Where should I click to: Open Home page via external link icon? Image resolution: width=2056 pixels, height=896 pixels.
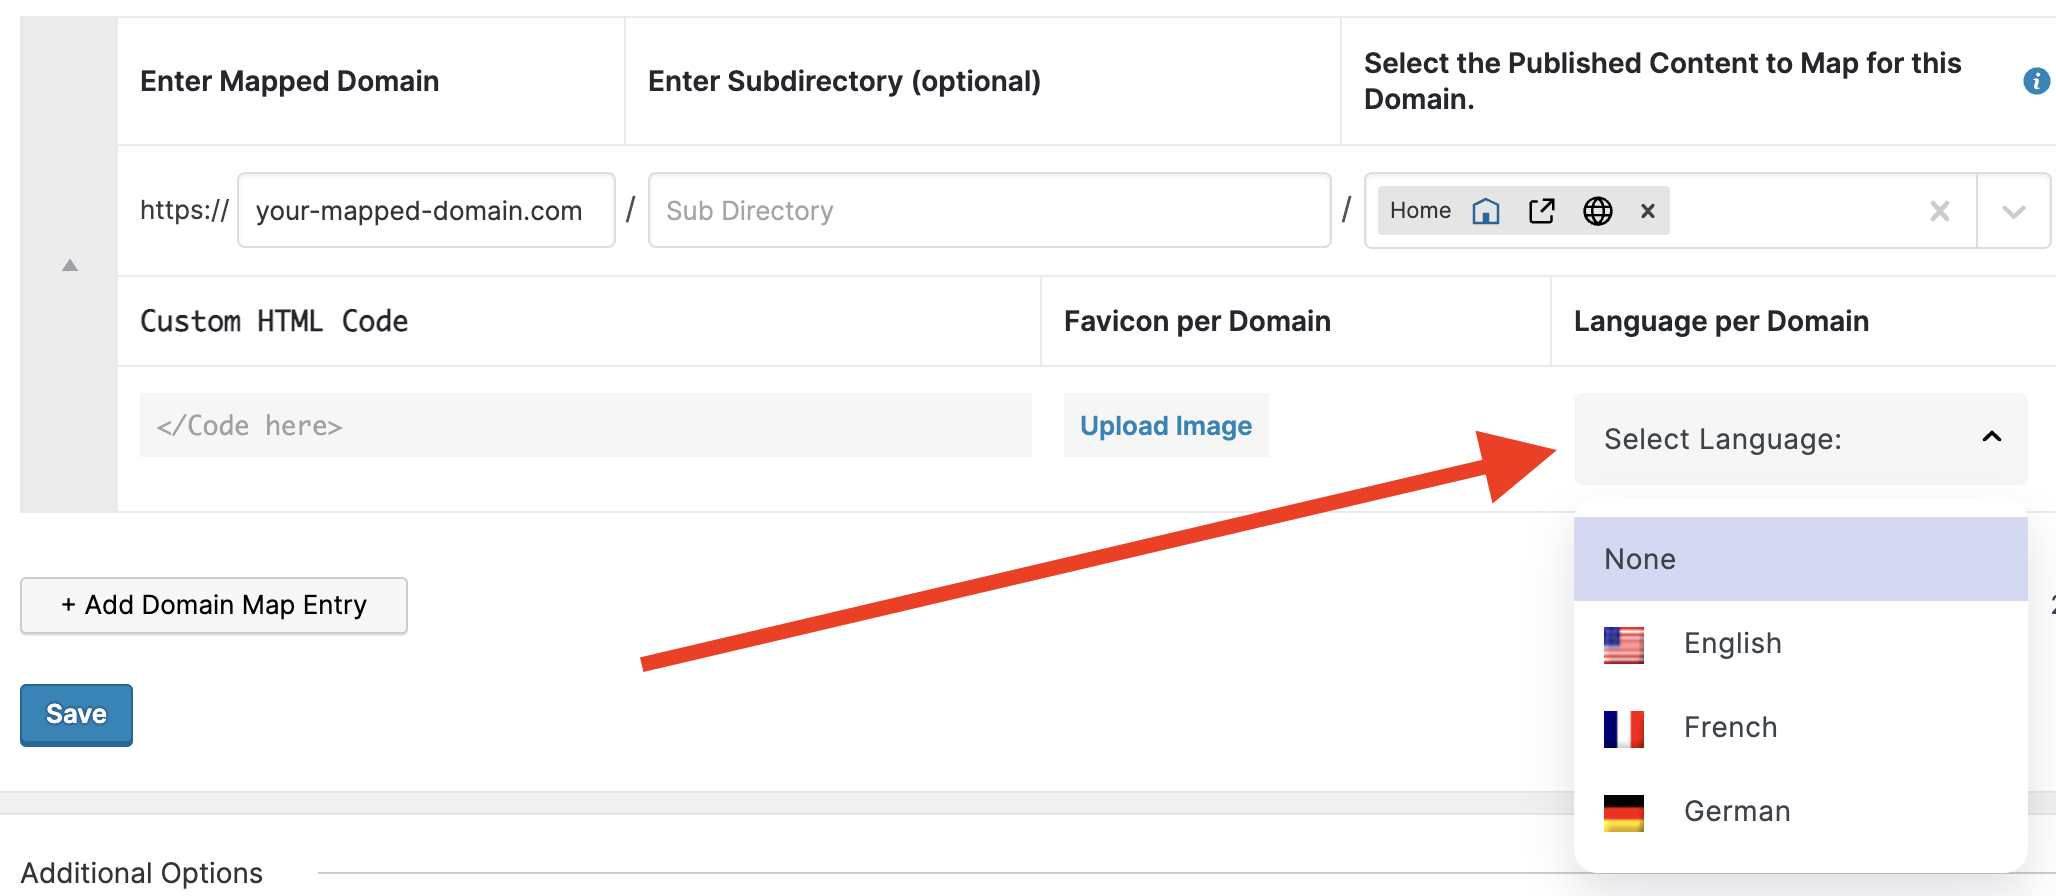coord(1542,211)
